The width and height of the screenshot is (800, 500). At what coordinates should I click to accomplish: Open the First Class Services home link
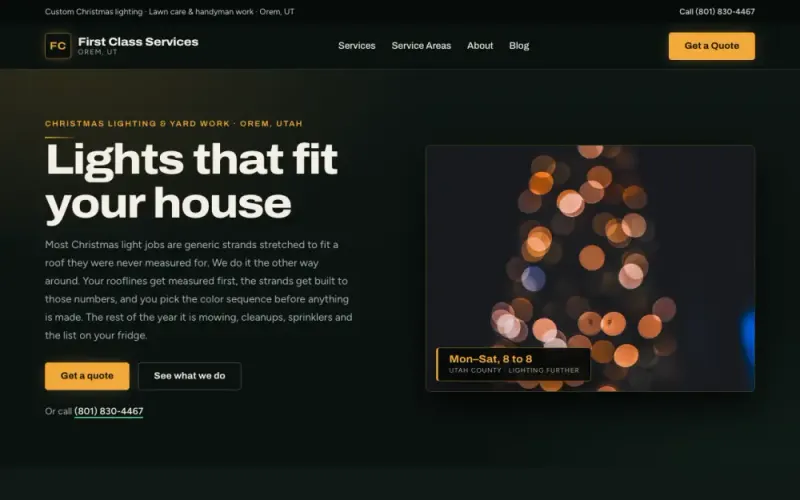coord(121,46)
